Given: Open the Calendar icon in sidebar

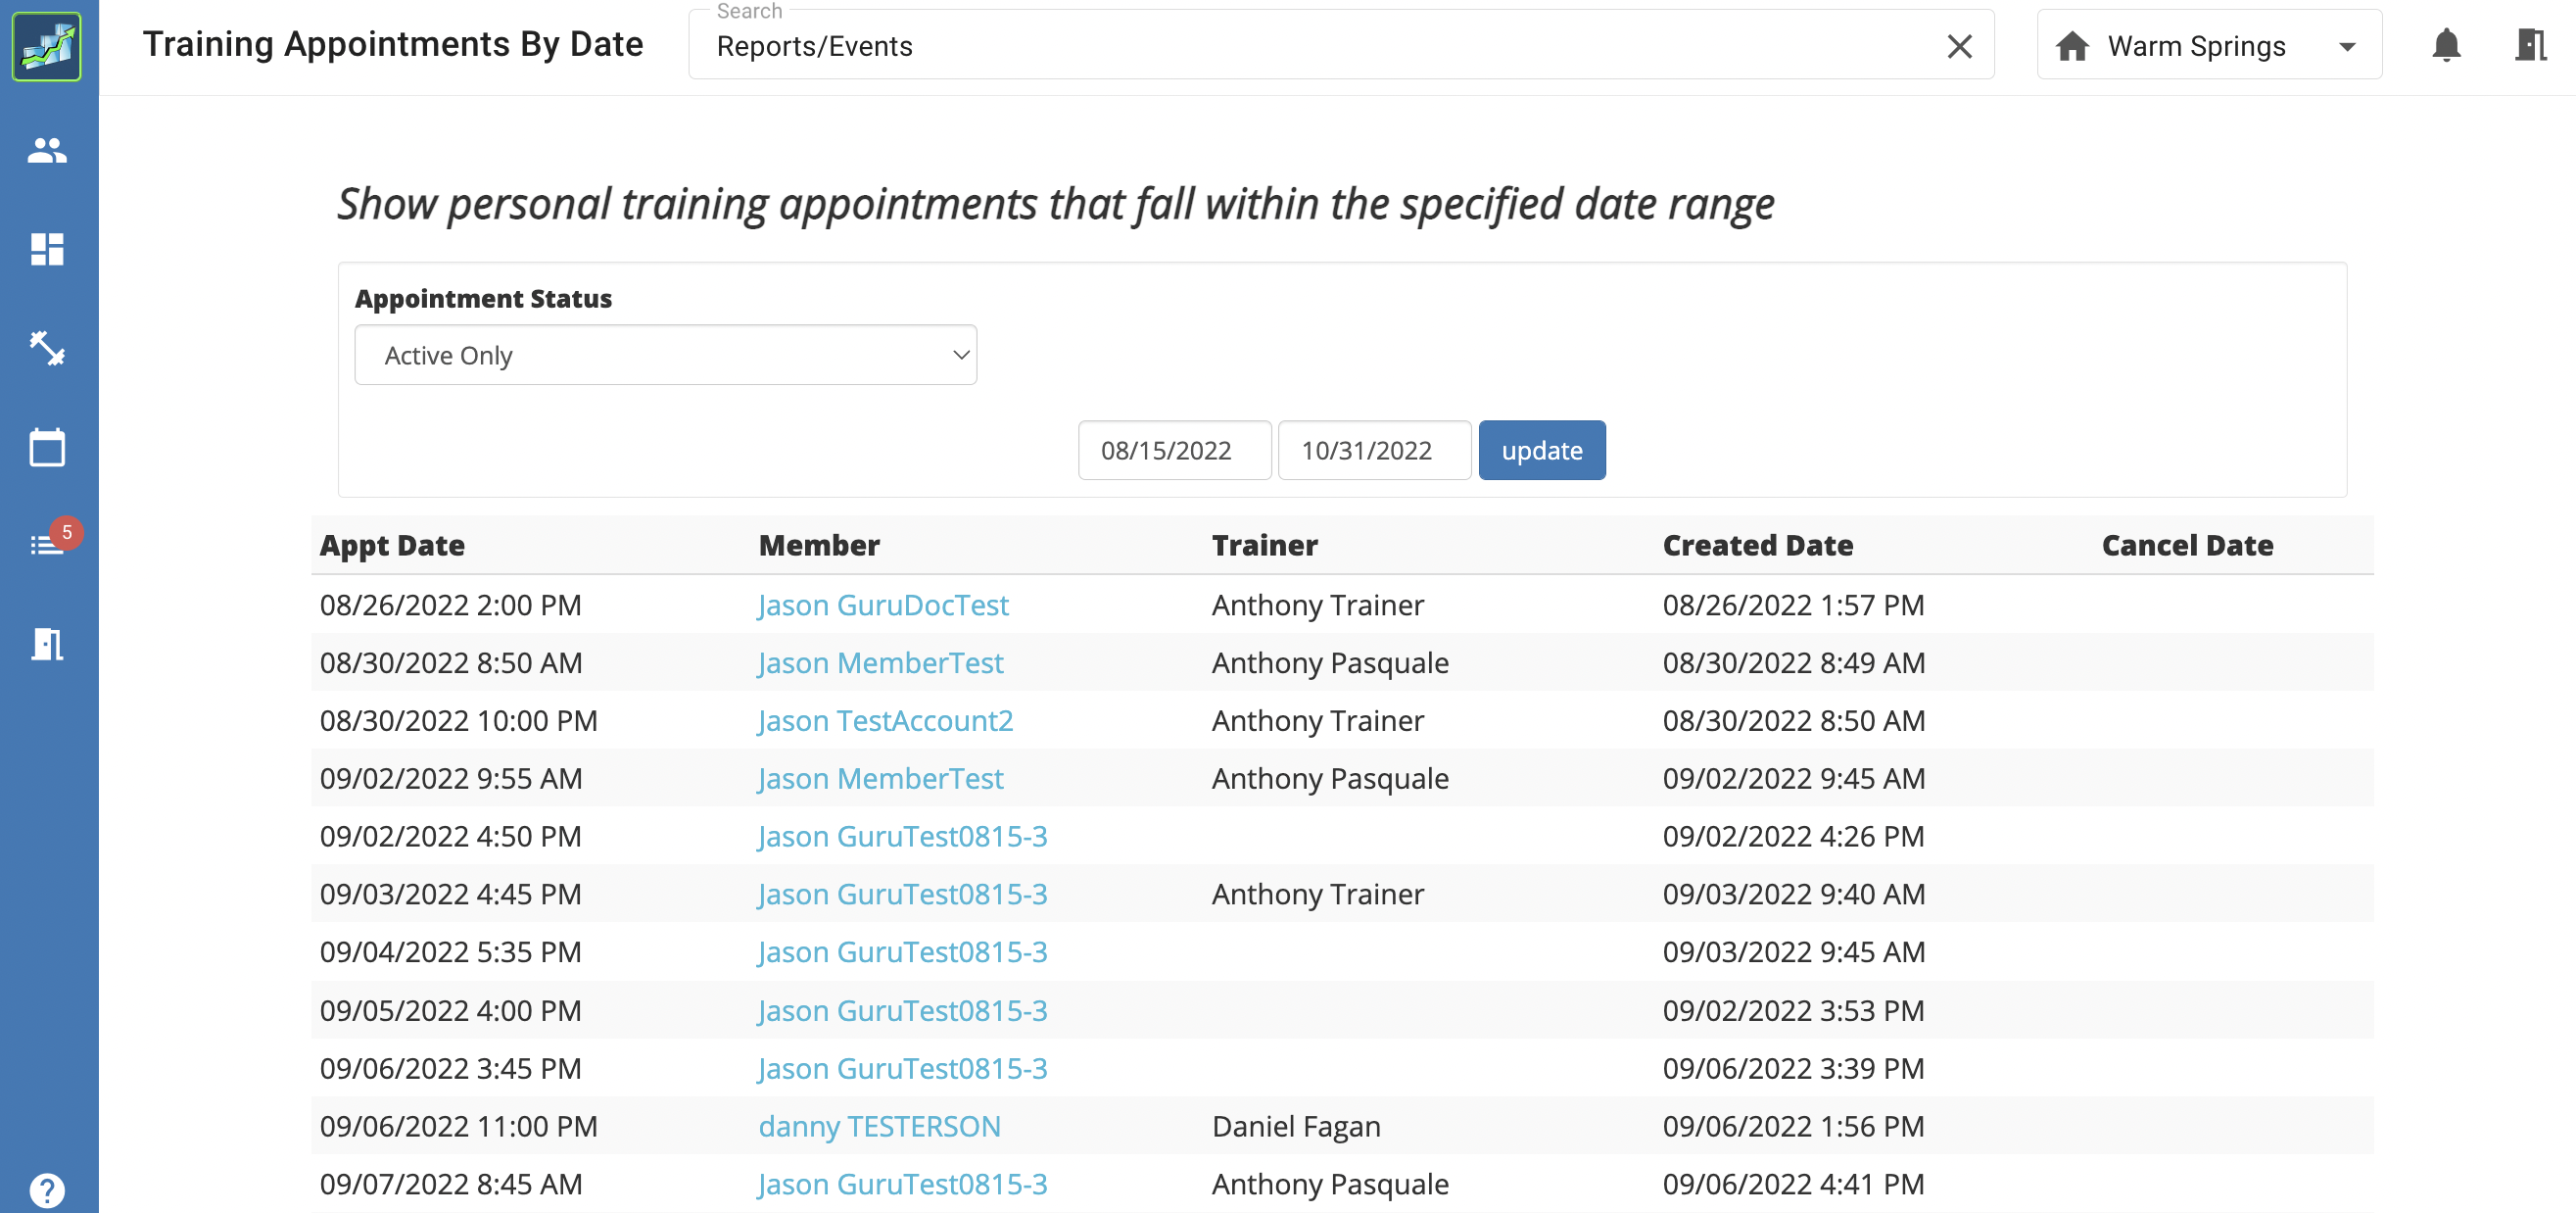Looking at the screenshot, I should [48, 447].
